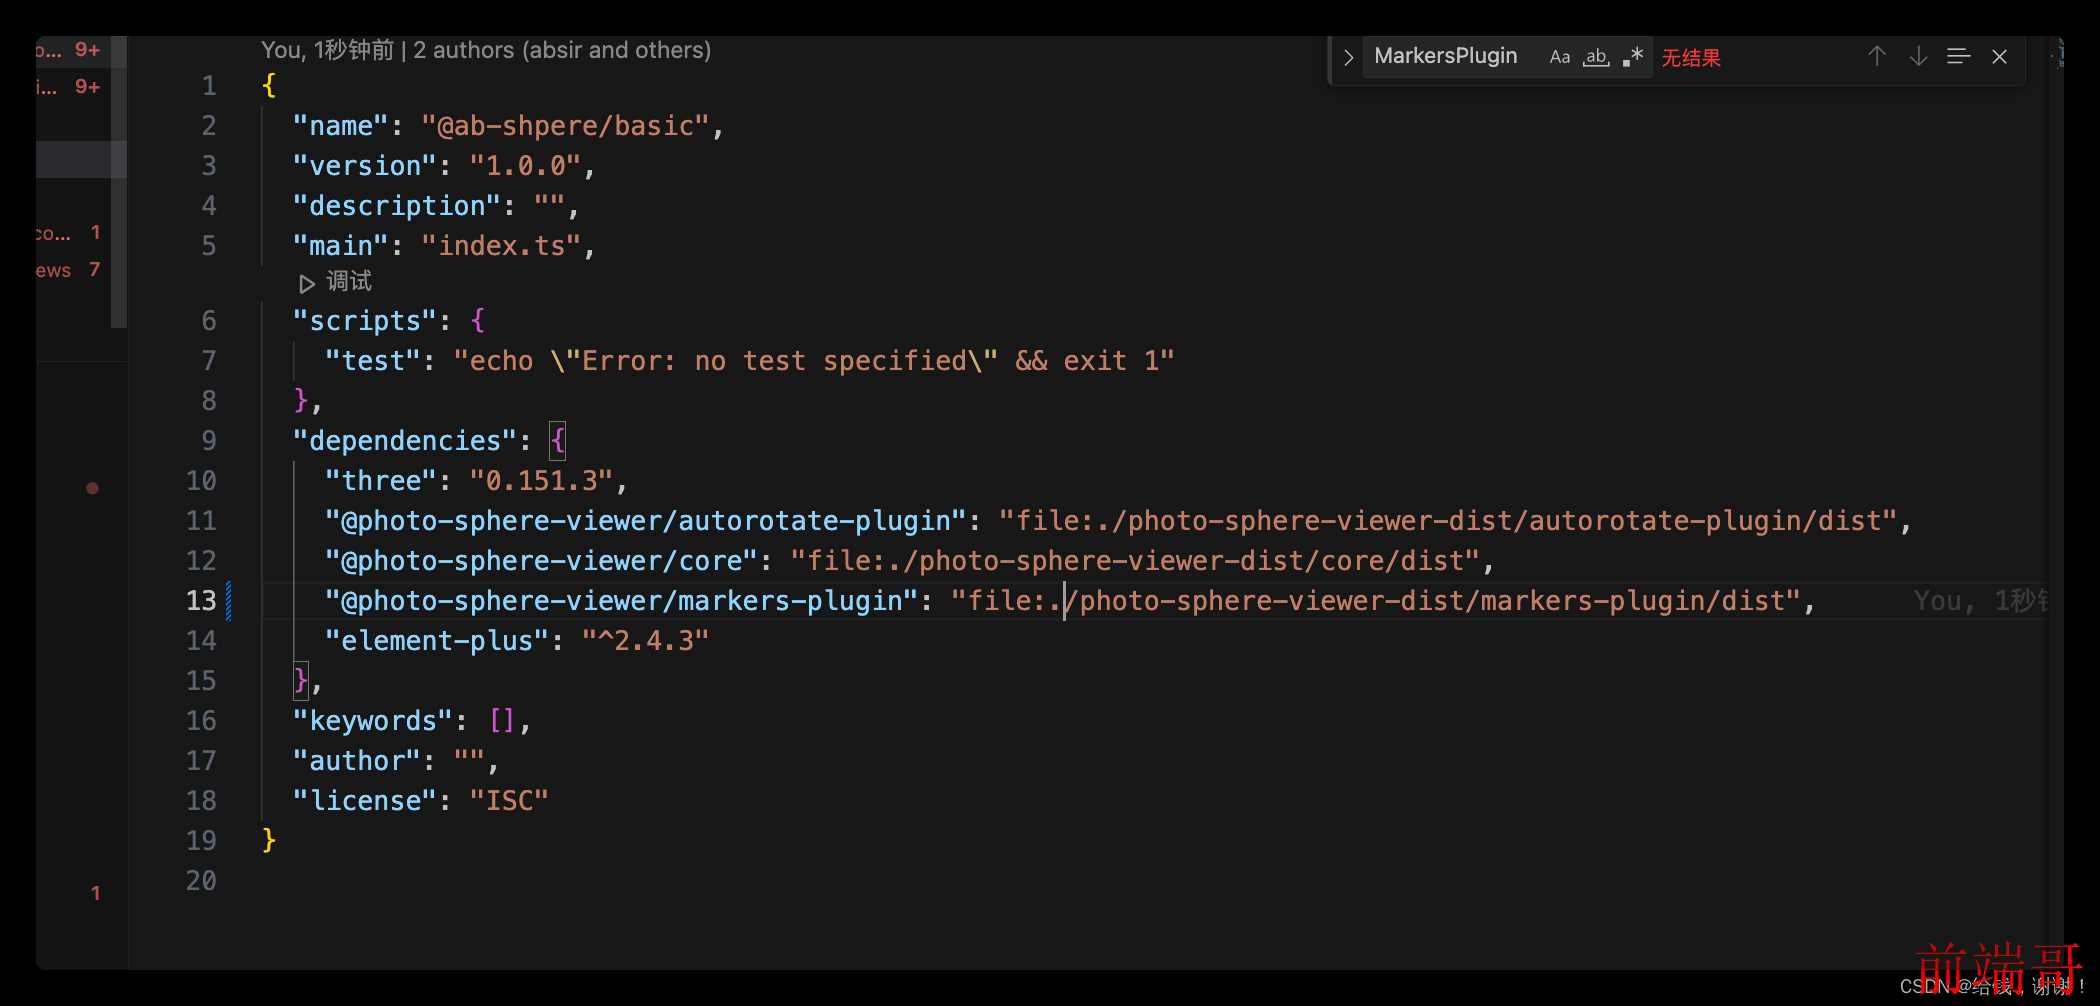Click the "element-plus" key

click(436, 641)
